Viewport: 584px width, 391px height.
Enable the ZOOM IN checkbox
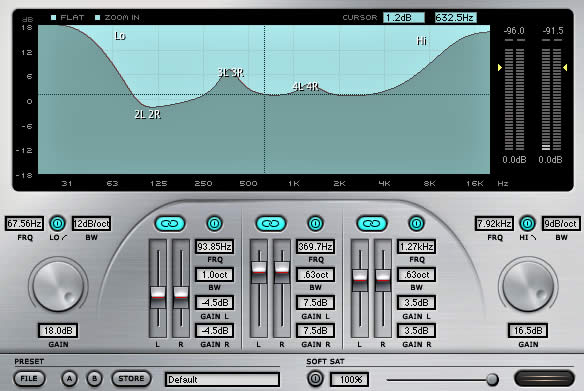[98, 18]
